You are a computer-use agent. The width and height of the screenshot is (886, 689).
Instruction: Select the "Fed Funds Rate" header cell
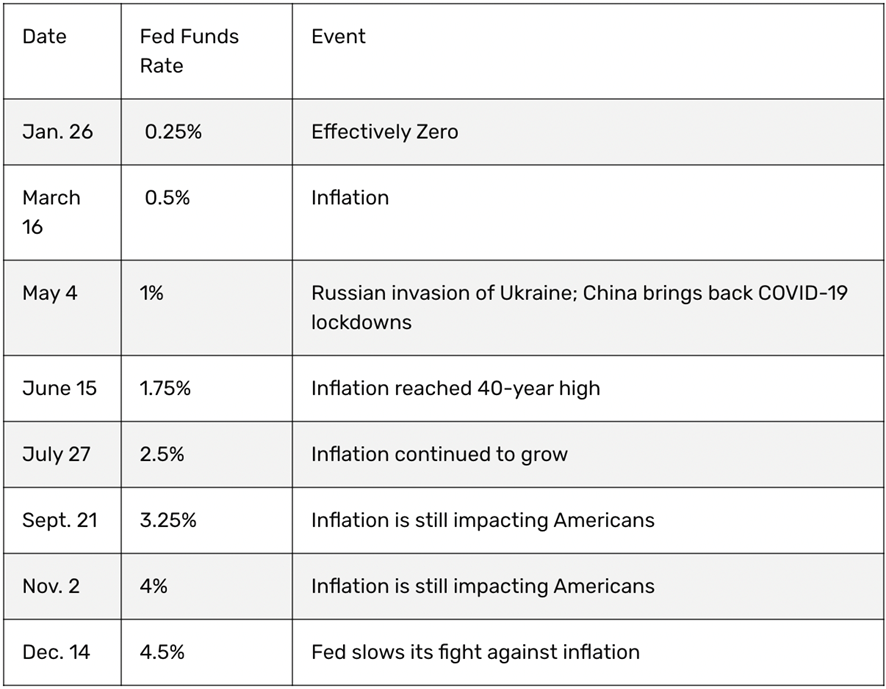click(x=189, y=51)
